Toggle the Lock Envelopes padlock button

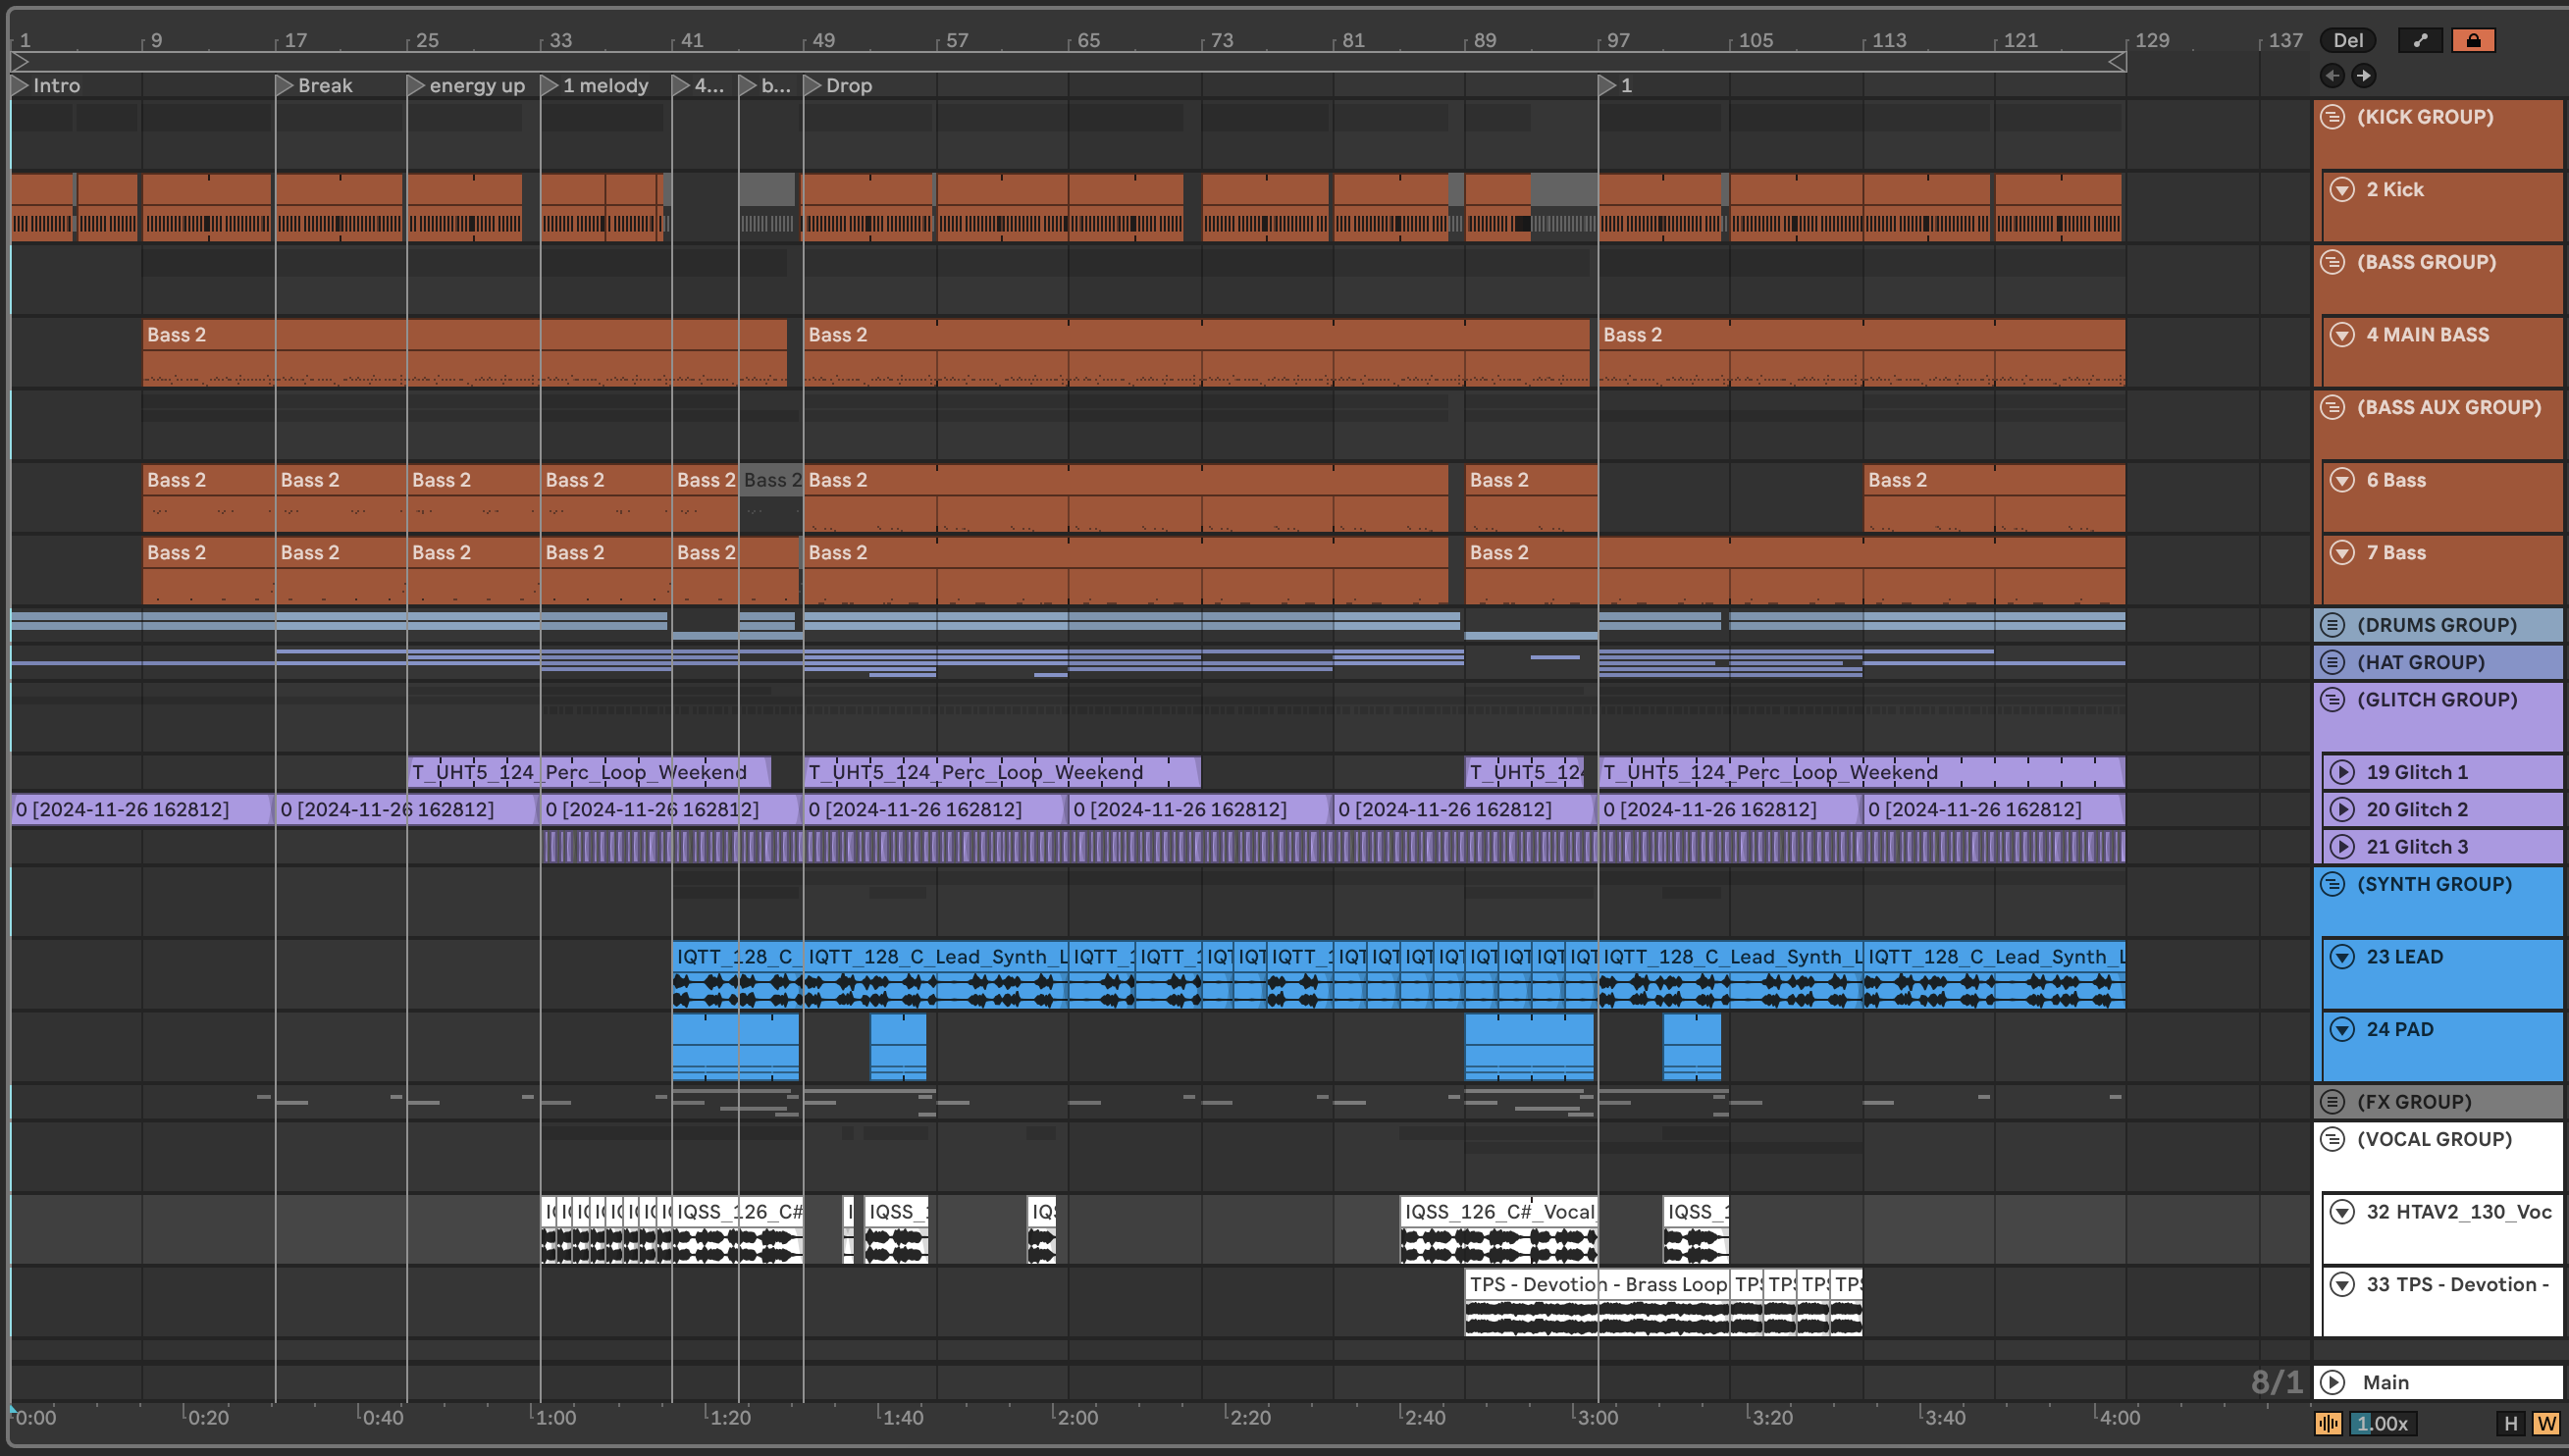click(x=2473, y=40)
